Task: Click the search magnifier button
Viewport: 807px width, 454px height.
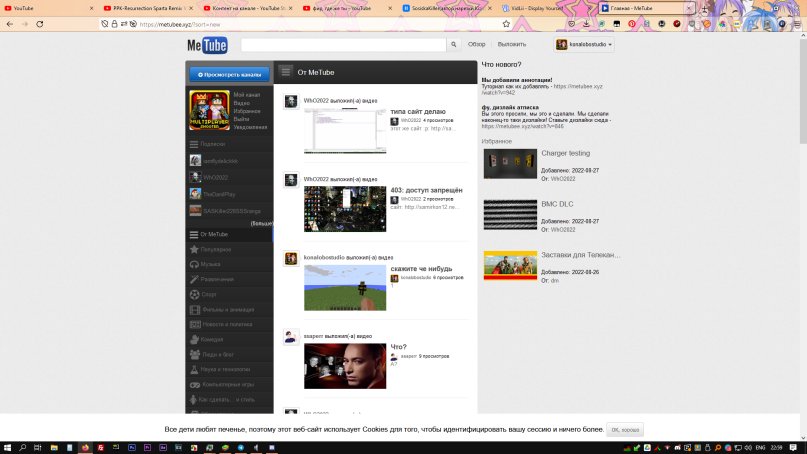Action: tap(454, 45)
